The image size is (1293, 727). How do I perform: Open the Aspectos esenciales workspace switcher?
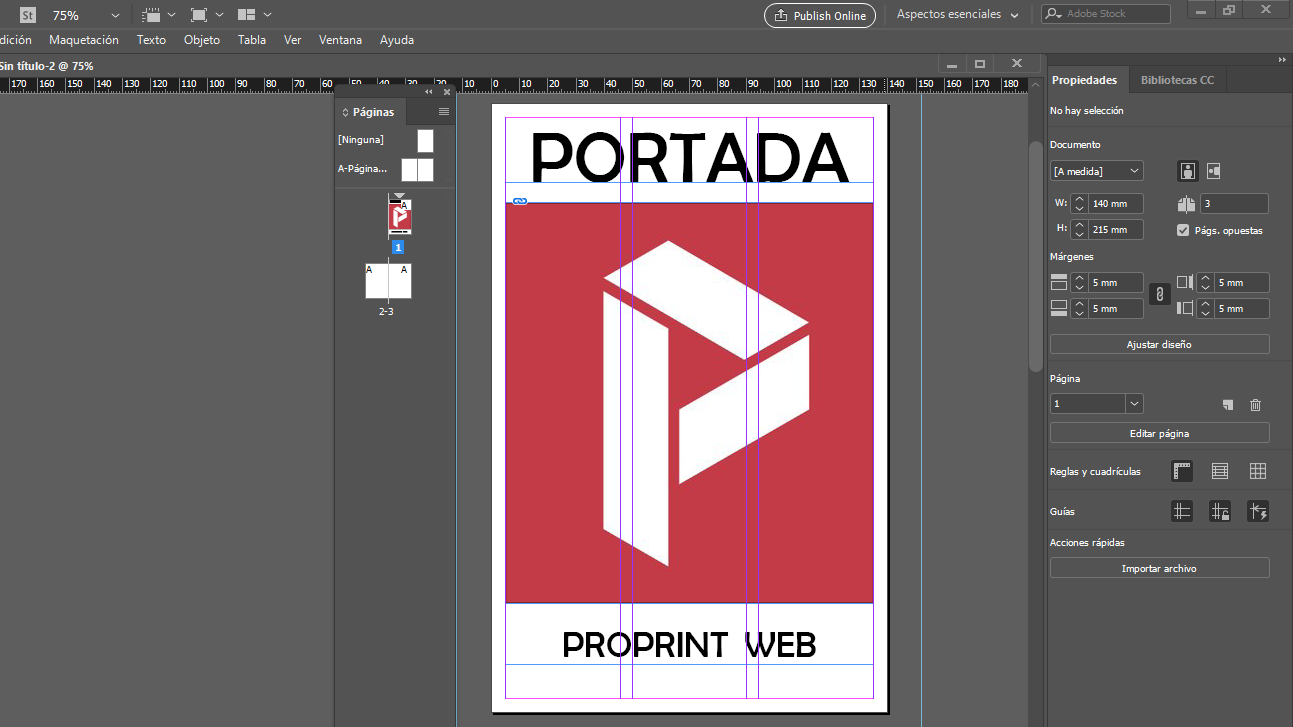point(958,15)
